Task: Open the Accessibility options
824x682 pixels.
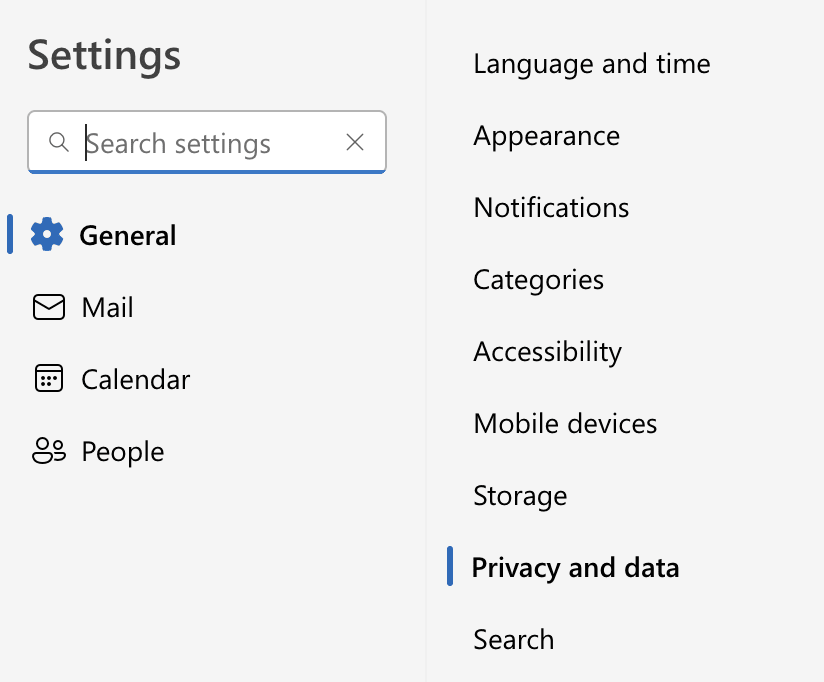Action: pos(548,352)
